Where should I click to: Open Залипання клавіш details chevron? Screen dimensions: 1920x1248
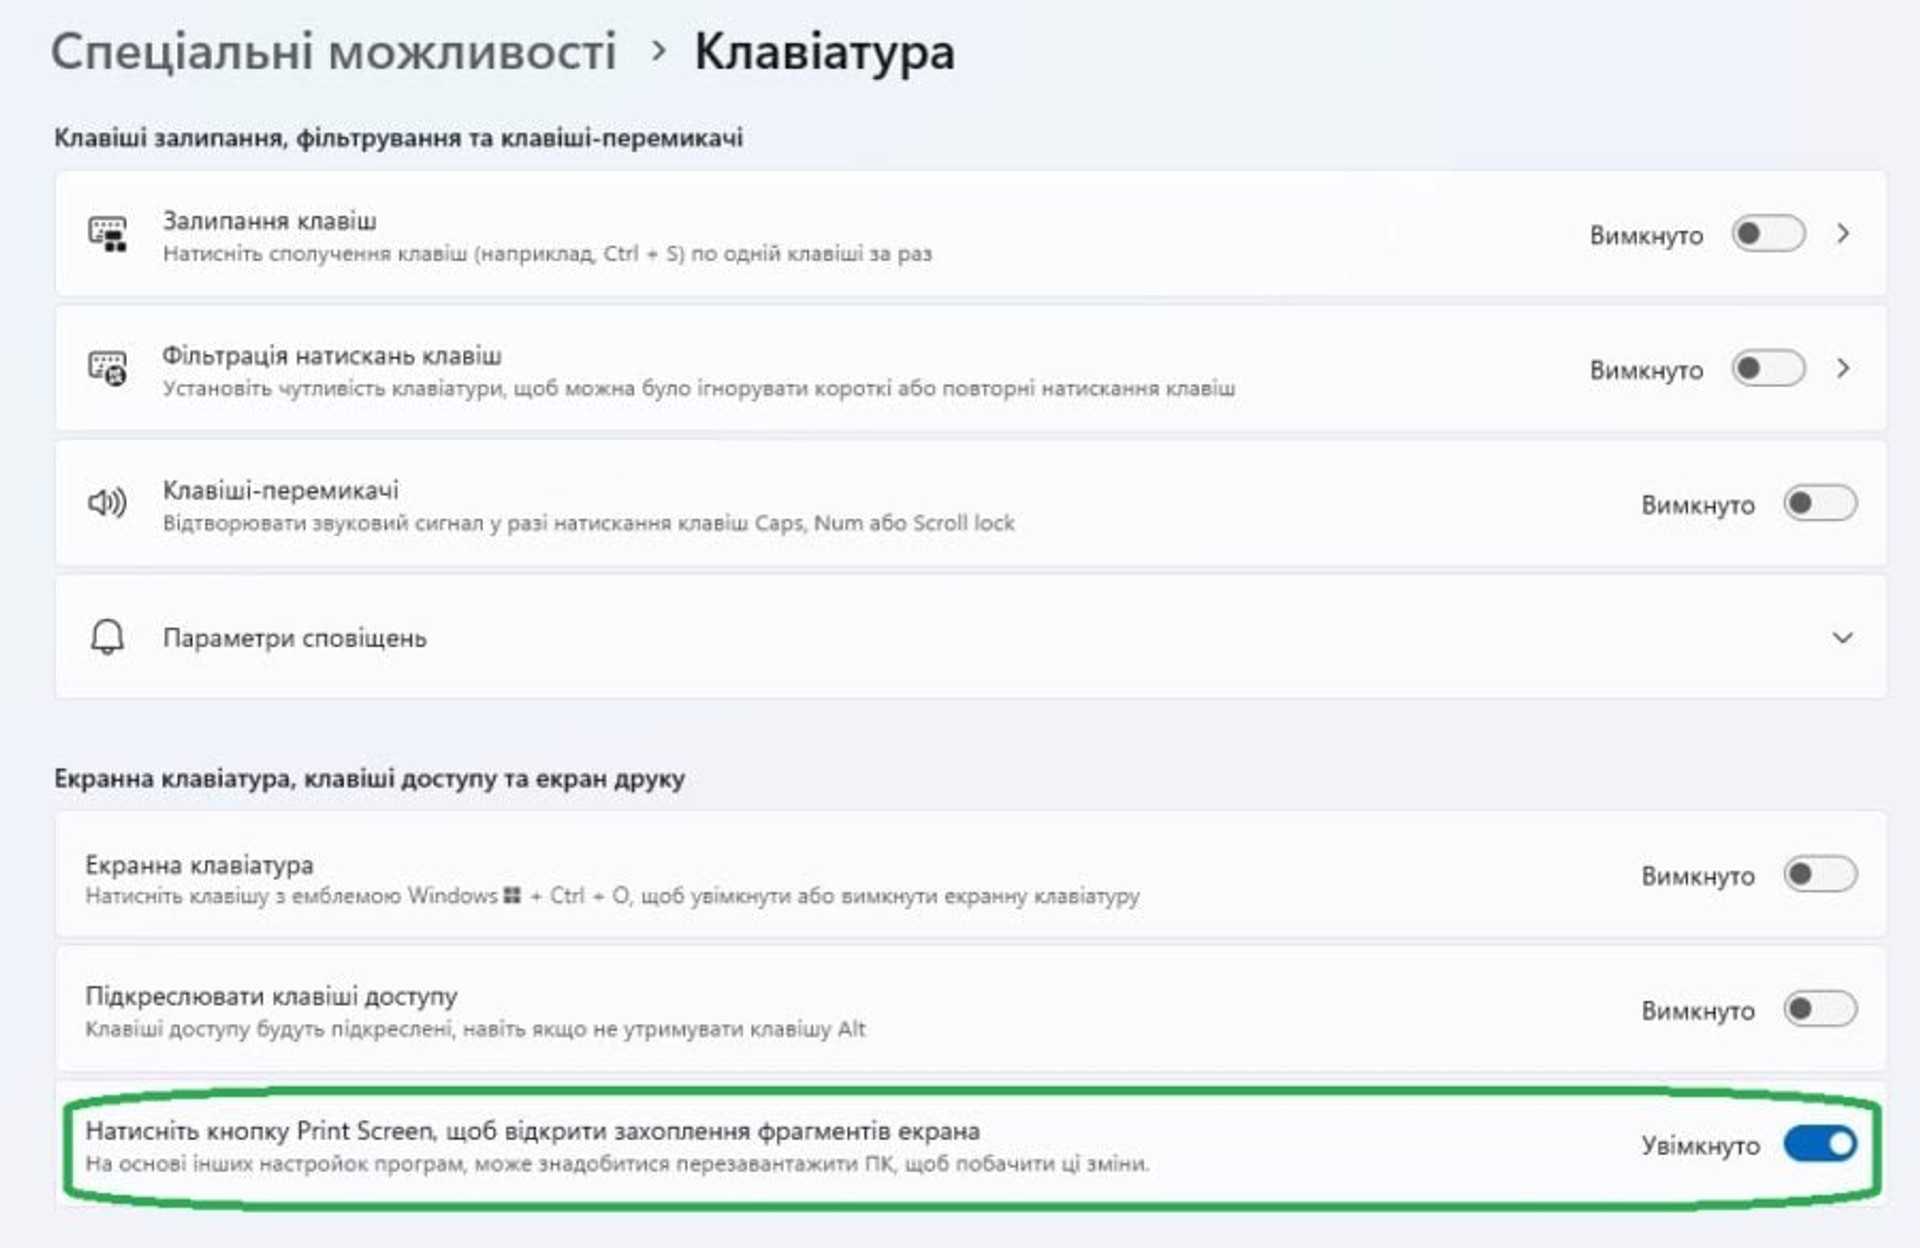point(1843,234)
